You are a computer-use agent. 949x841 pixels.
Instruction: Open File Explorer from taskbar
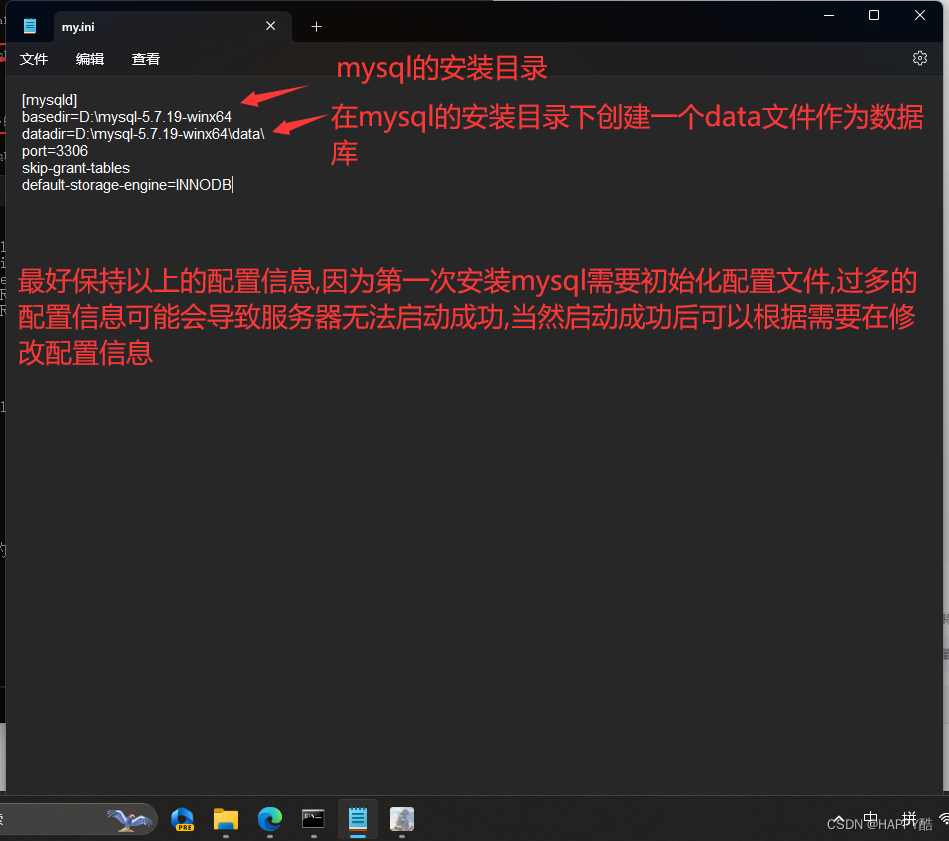(x=226, y=819)
